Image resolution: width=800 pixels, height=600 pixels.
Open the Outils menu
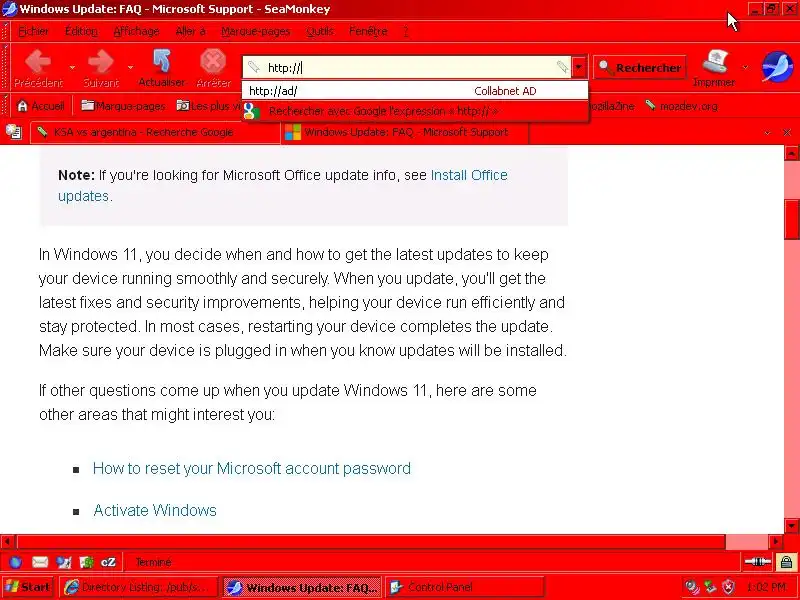(x=319, y=31)
